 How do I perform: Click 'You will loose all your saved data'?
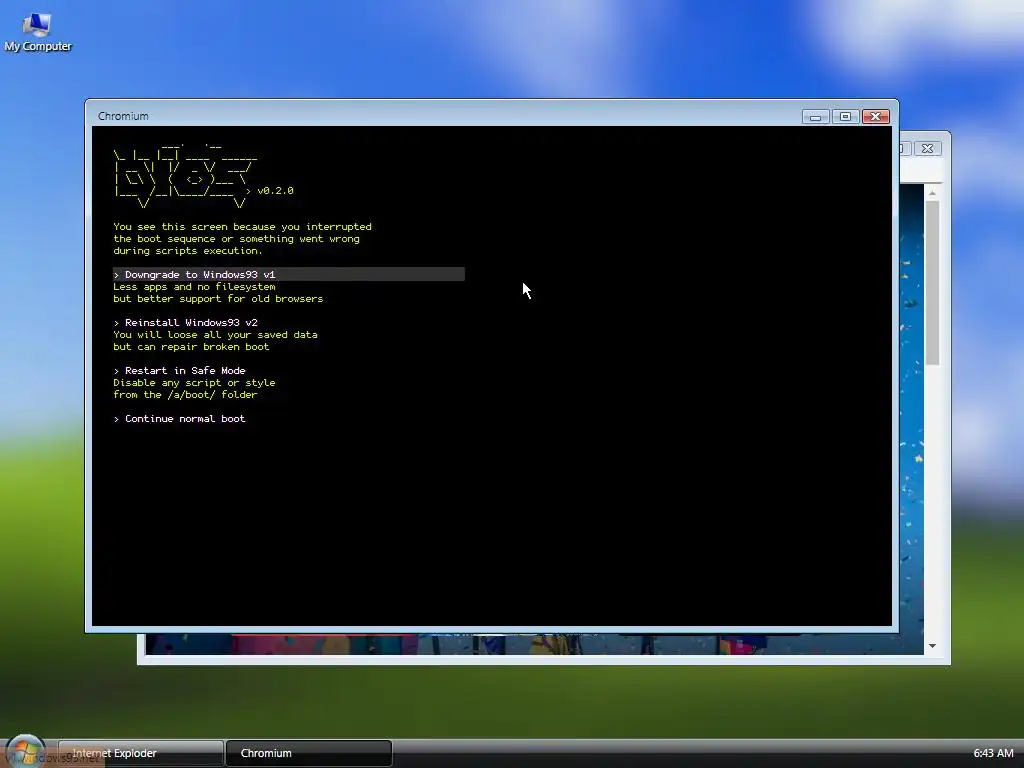point(216,334)
